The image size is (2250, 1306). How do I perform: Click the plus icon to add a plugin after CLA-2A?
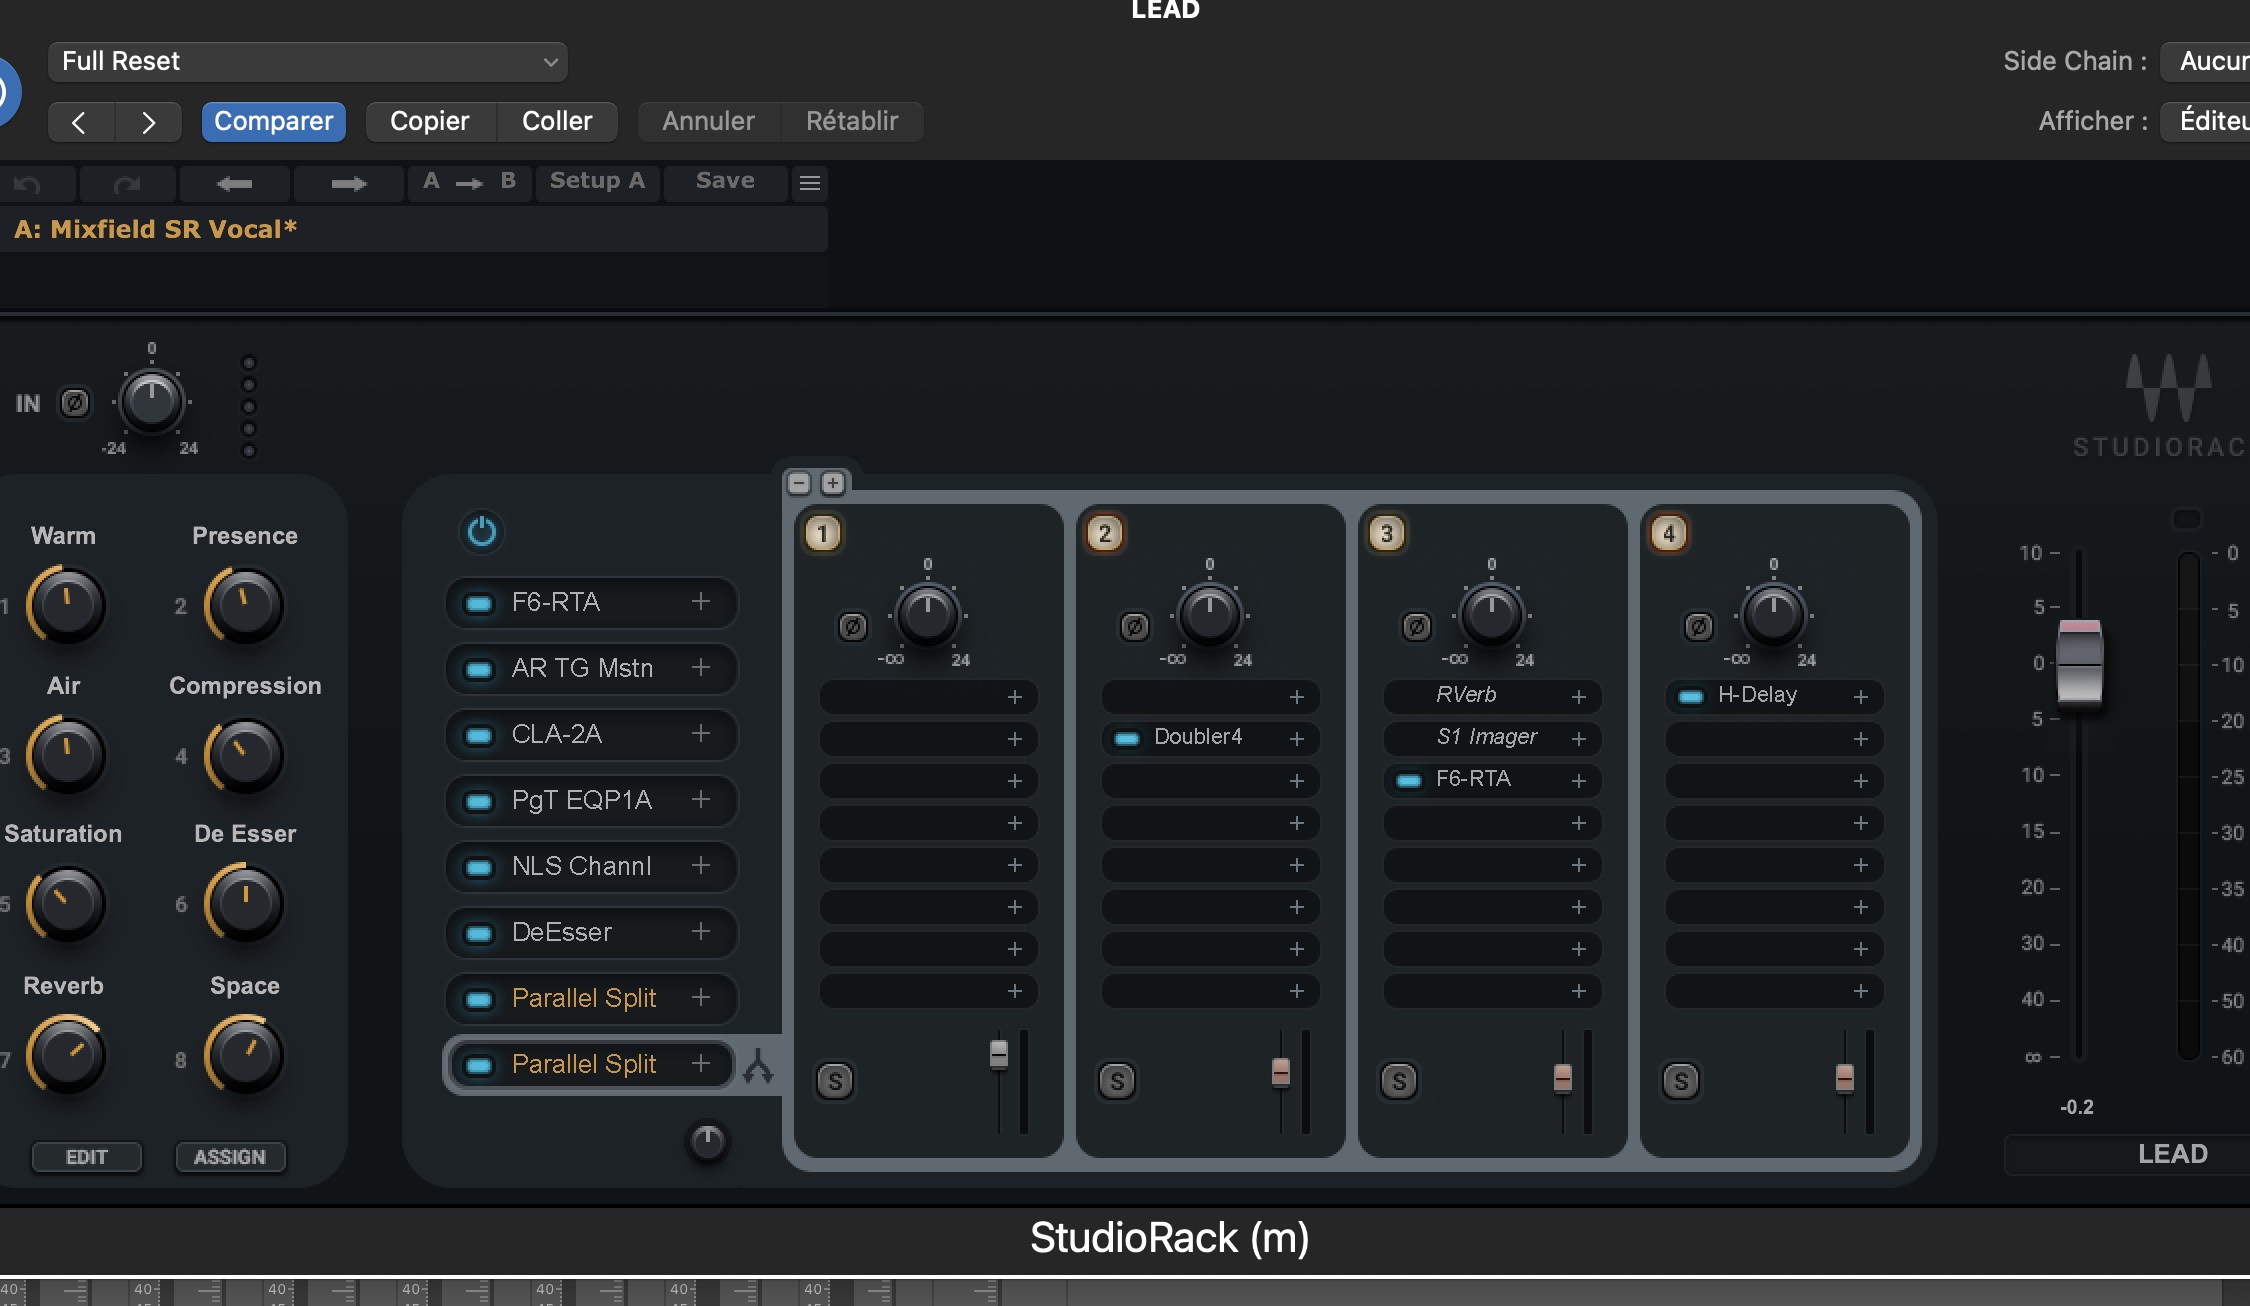click(701, 734)
